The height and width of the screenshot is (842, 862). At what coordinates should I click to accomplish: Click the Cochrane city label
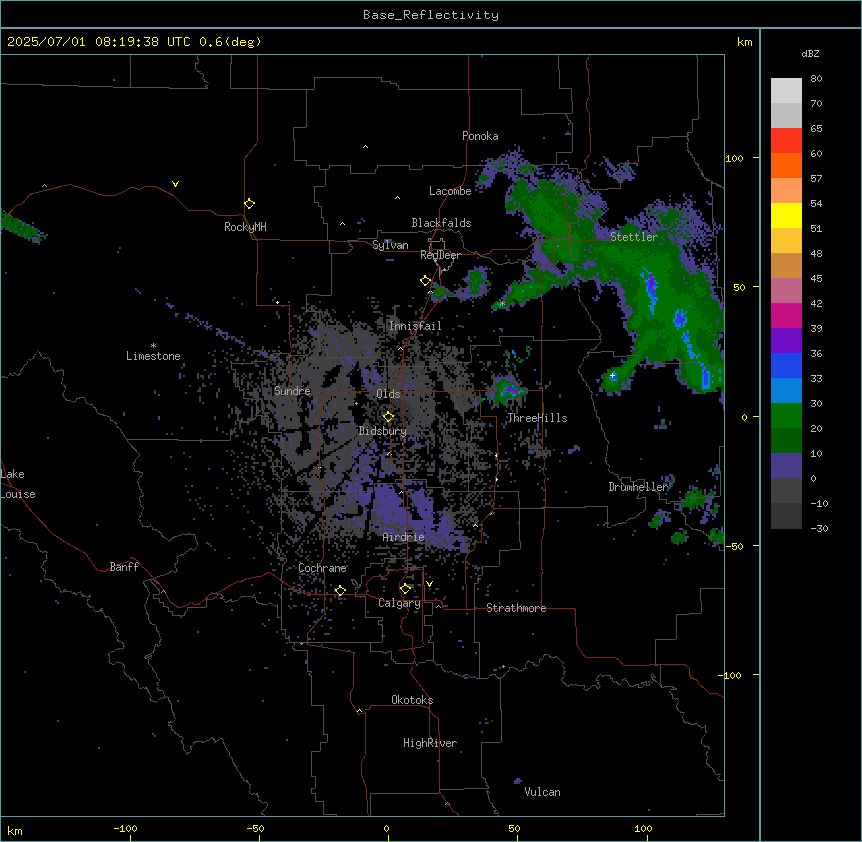pos(322,568)
